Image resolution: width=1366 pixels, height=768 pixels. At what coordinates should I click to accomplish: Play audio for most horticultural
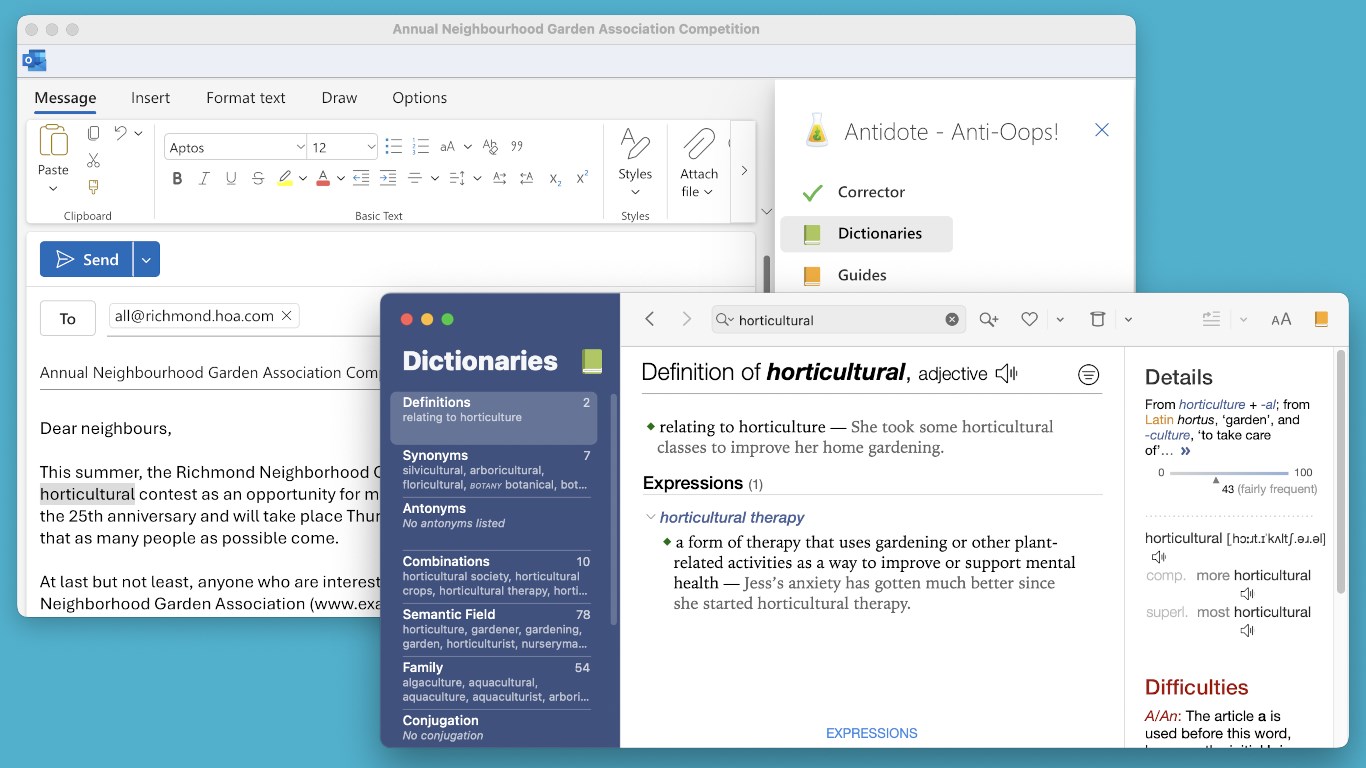click(x=1247, y=631)
